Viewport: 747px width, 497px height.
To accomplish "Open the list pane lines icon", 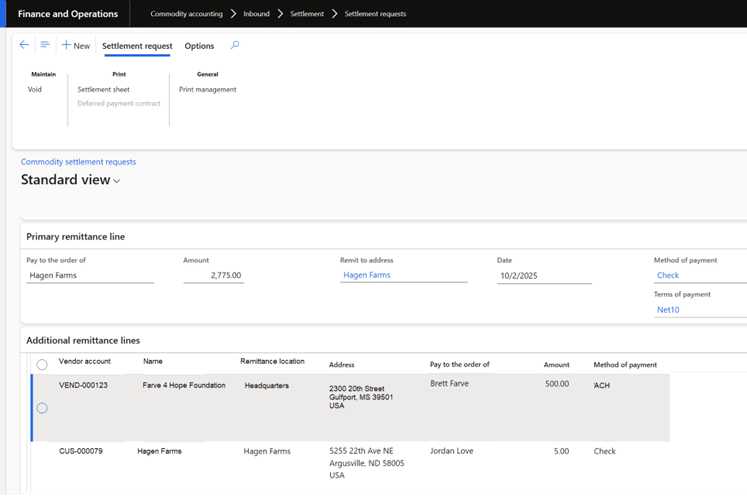I will (45, 45).
